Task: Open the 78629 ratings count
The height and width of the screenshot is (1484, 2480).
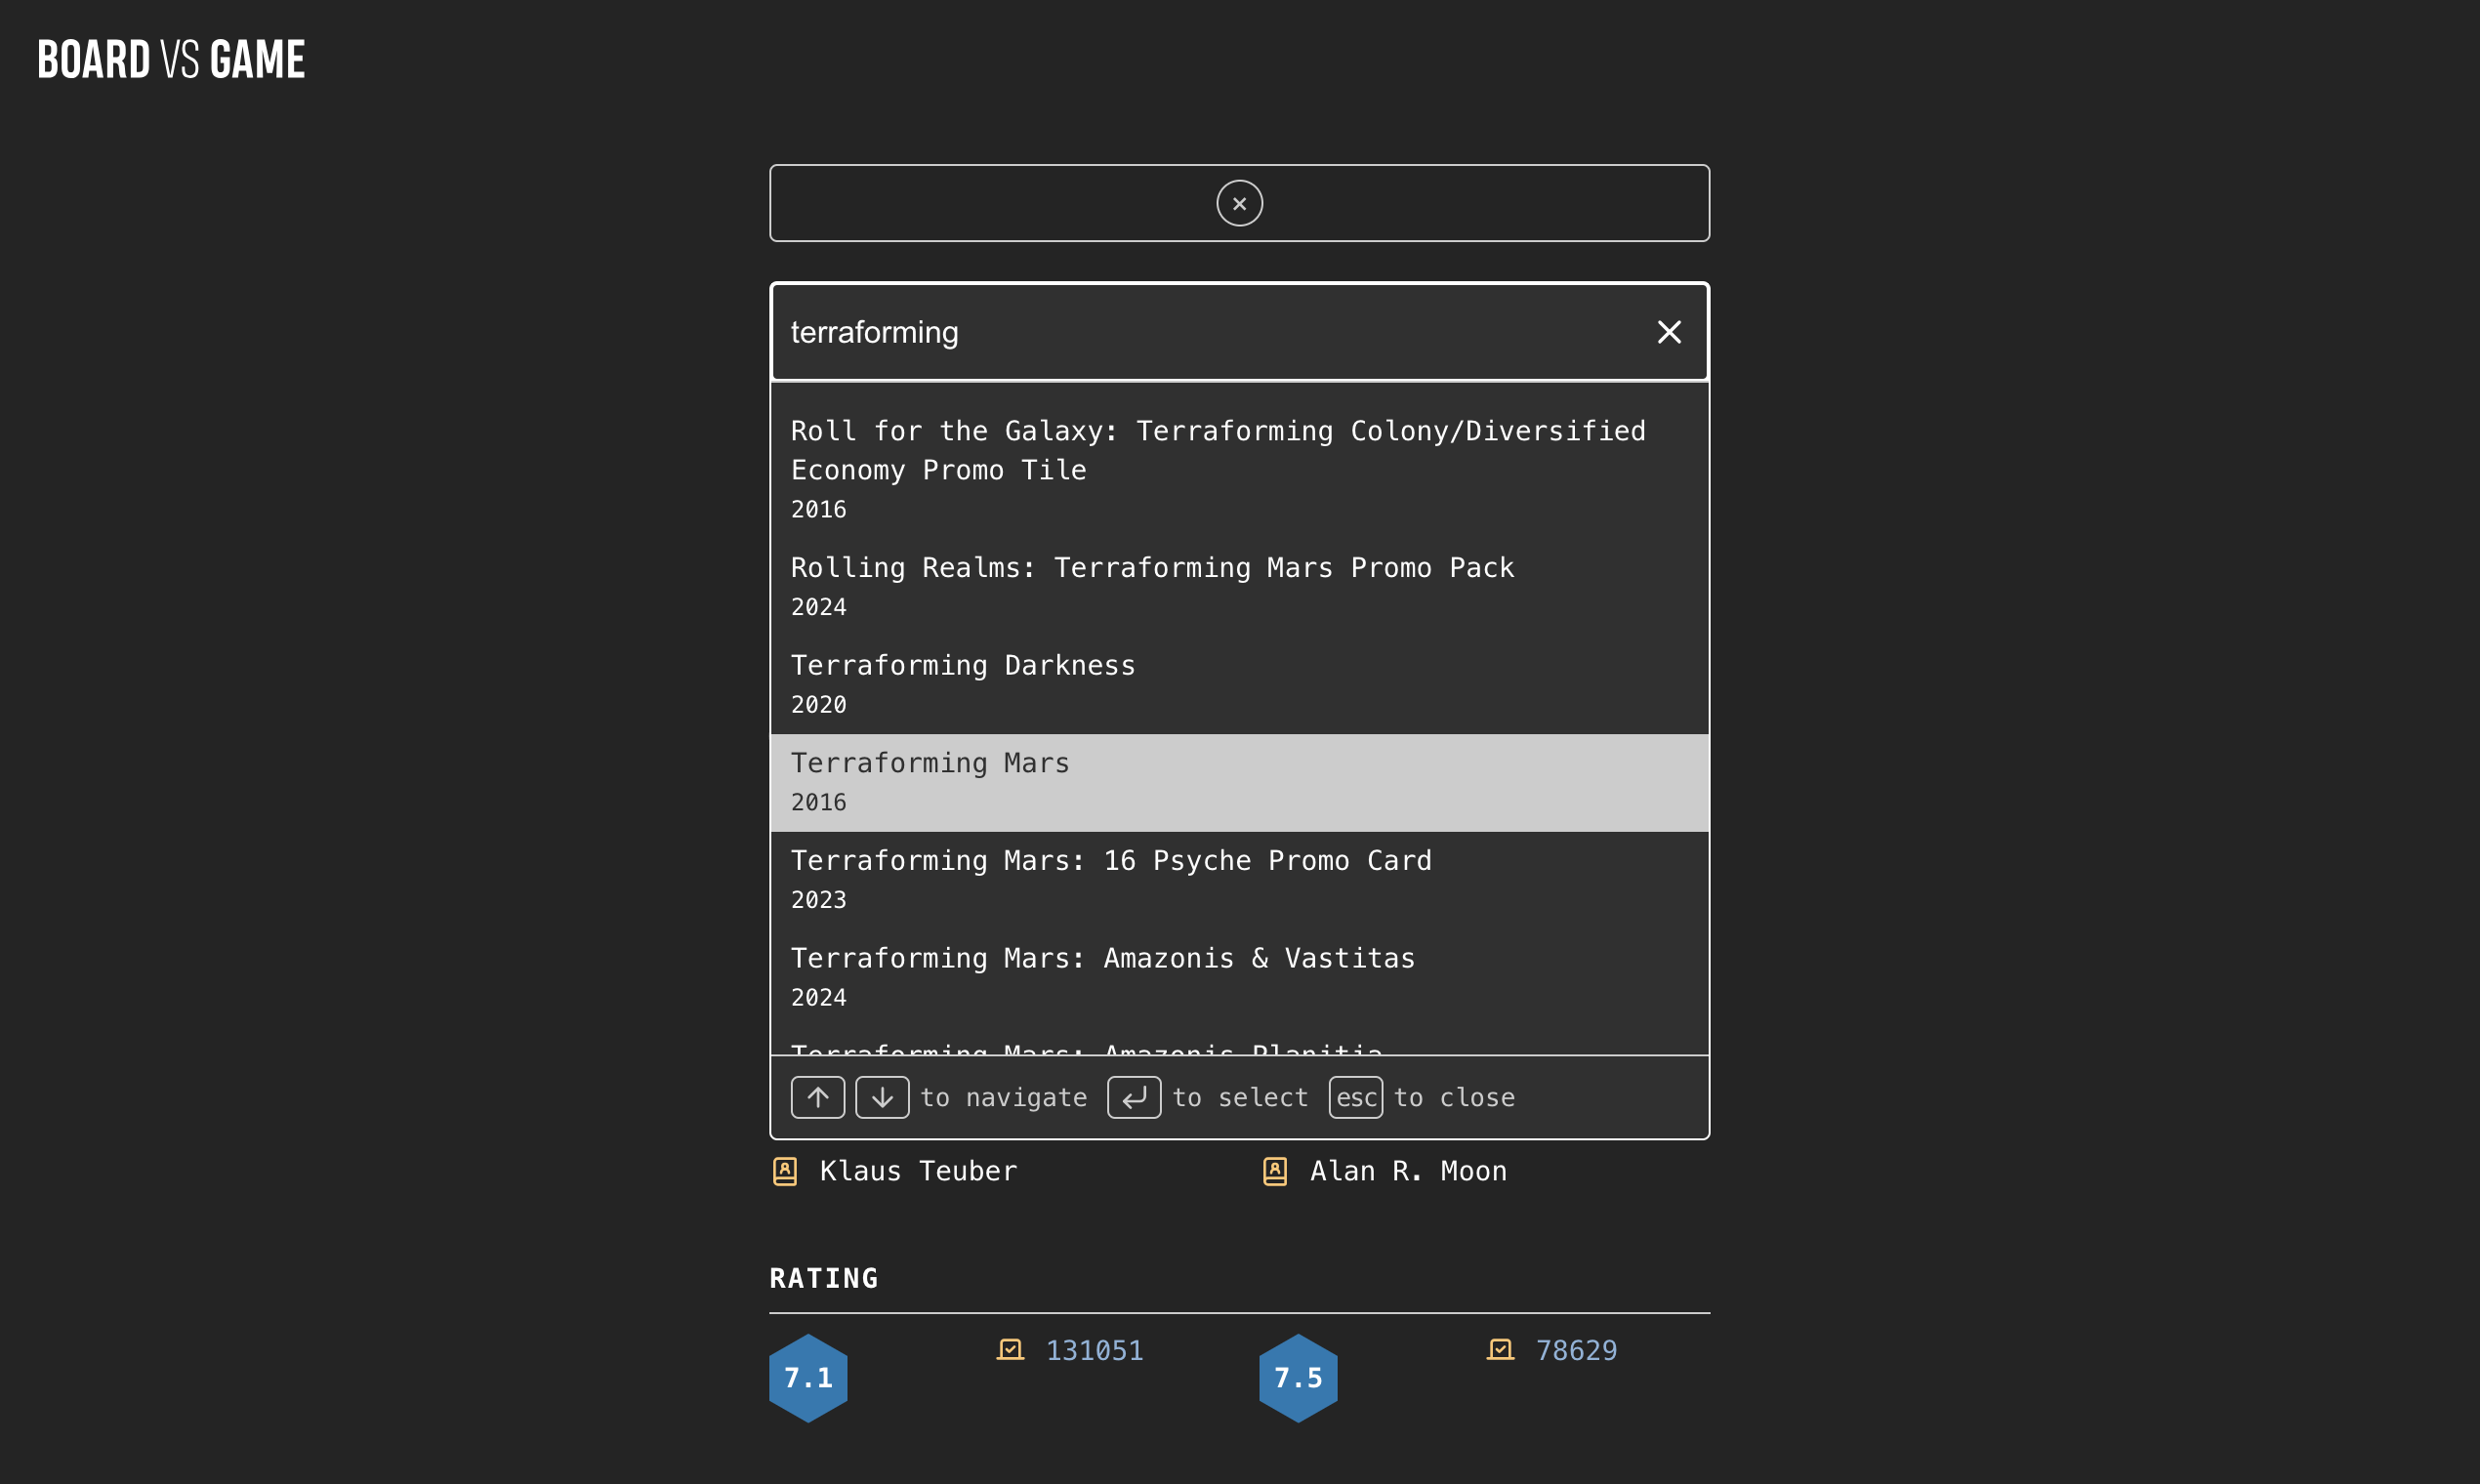Action: coord(1577,1351)
